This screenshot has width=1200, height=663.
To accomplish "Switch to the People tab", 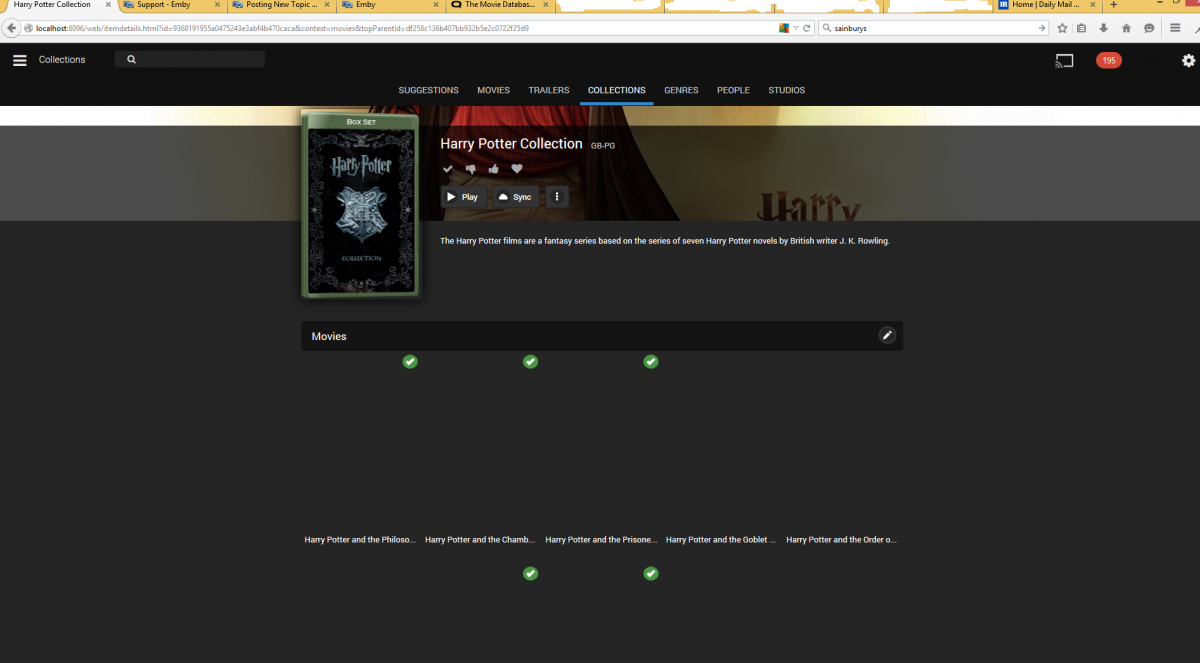I will tap(733, 90).
